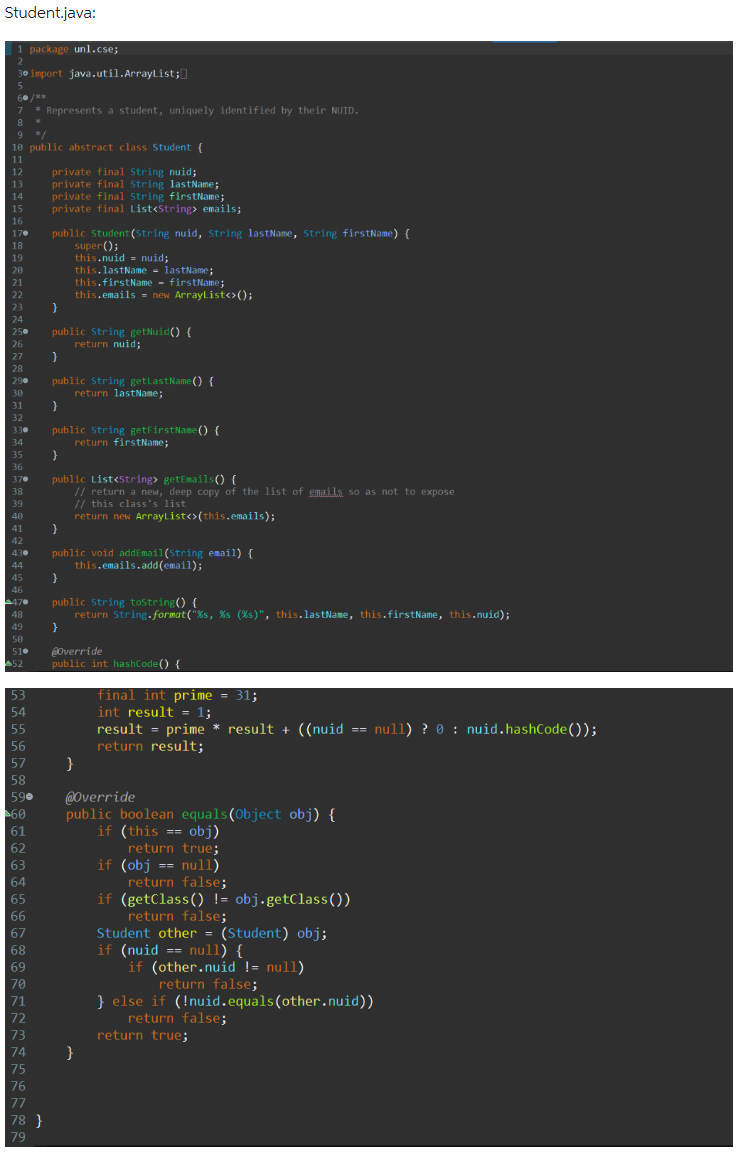This screenshot has height=1158, width=744.
Task: Collapse the getEmails method fold on line 37
Action: (25, 479)
